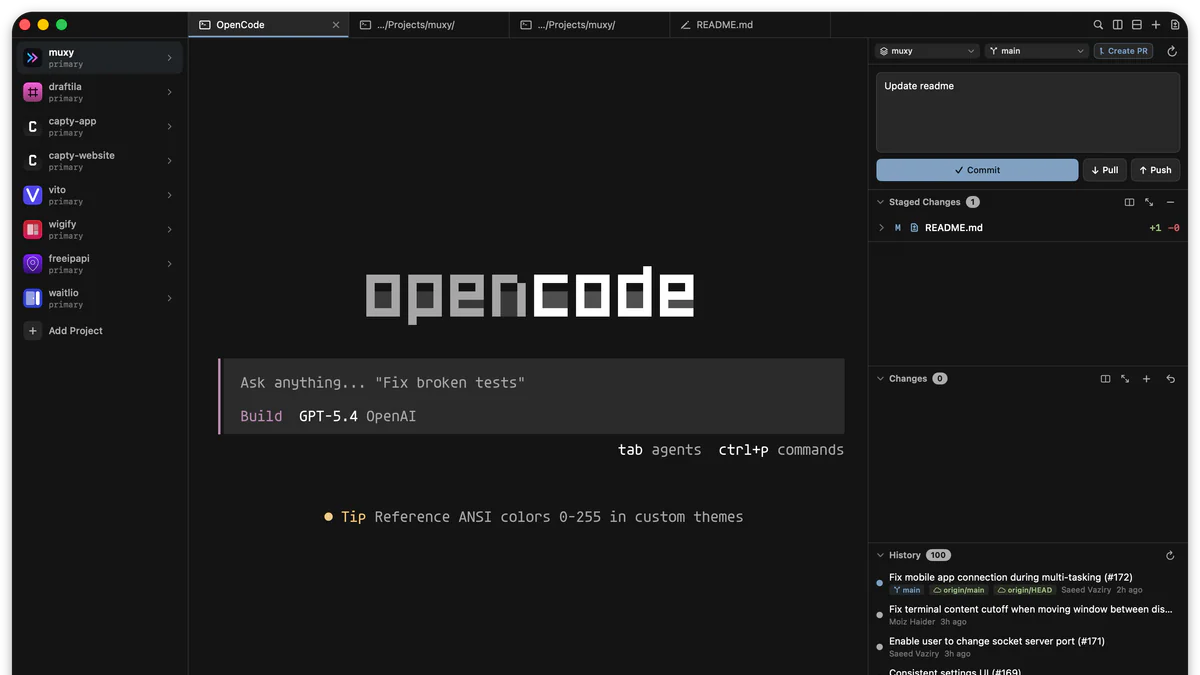
Task: Click the Update readme commit message field
Action: click(1027, 110)
